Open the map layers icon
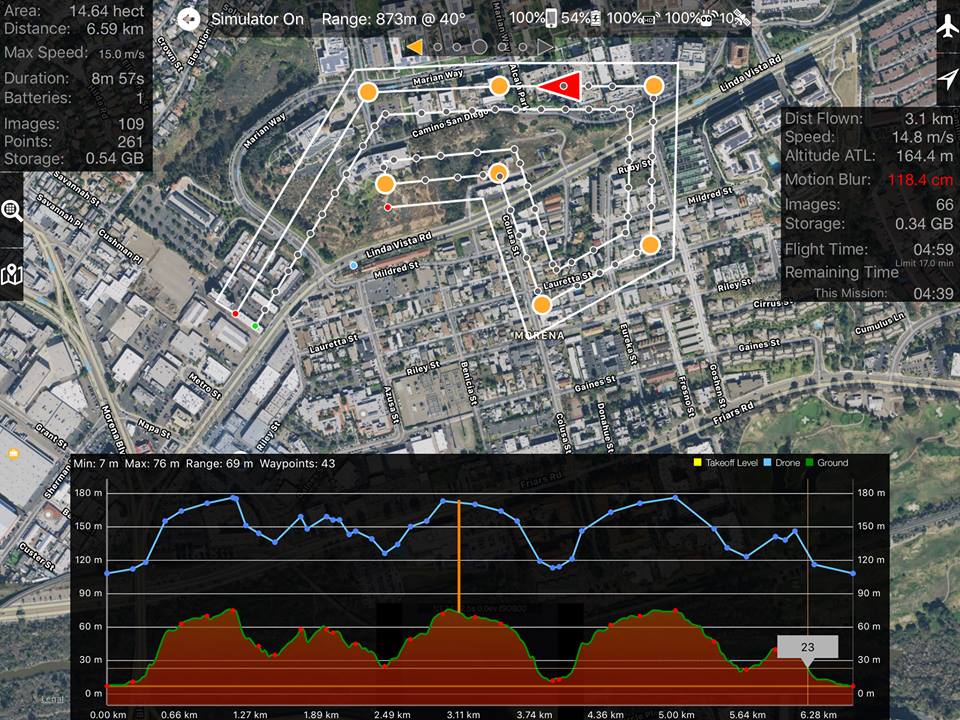Viewport: 960px width, 720px height. pos(12,275)
